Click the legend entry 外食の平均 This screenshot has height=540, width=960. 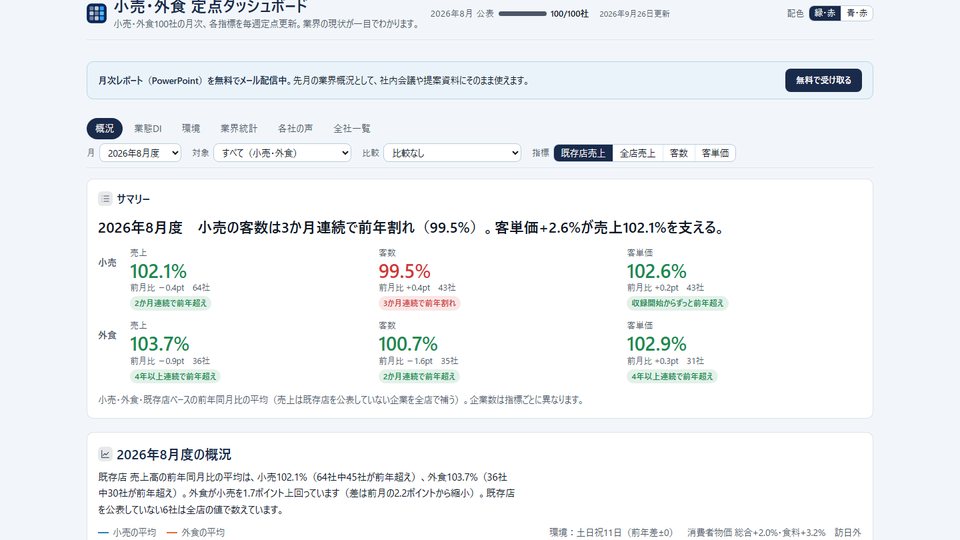196,533
